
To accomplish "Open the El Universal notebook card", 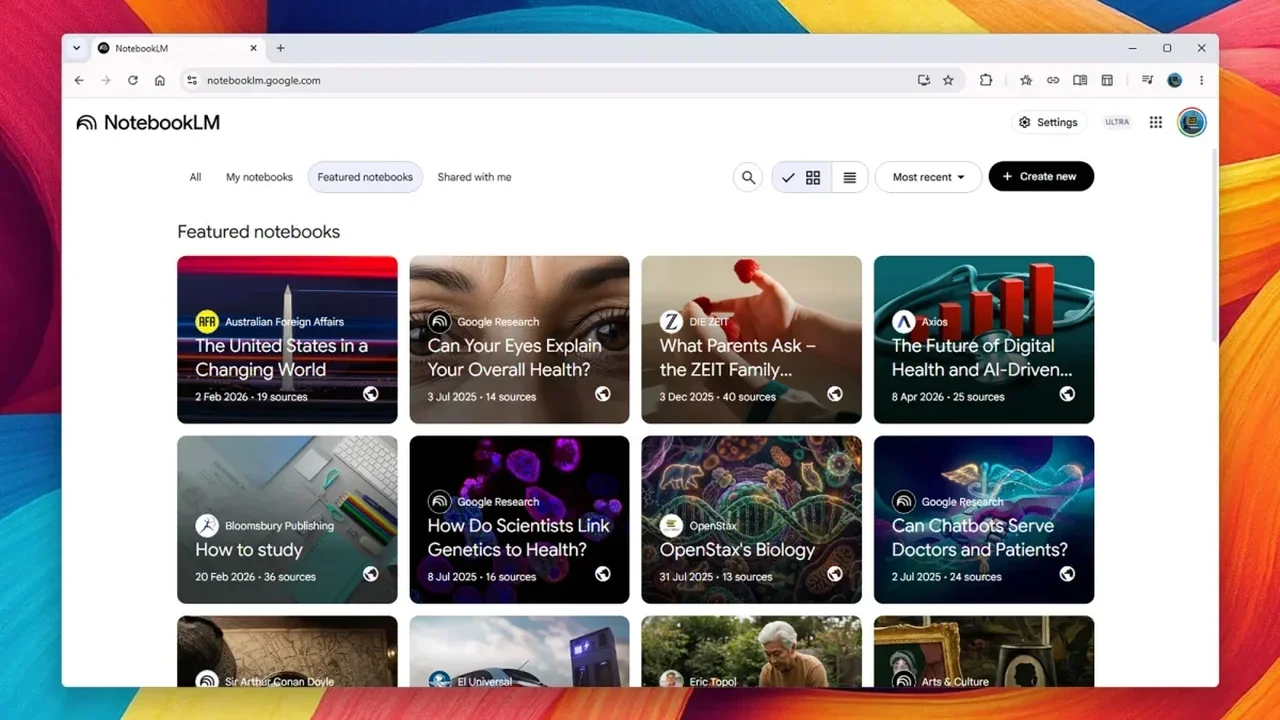I will click(x=519, y=651).
